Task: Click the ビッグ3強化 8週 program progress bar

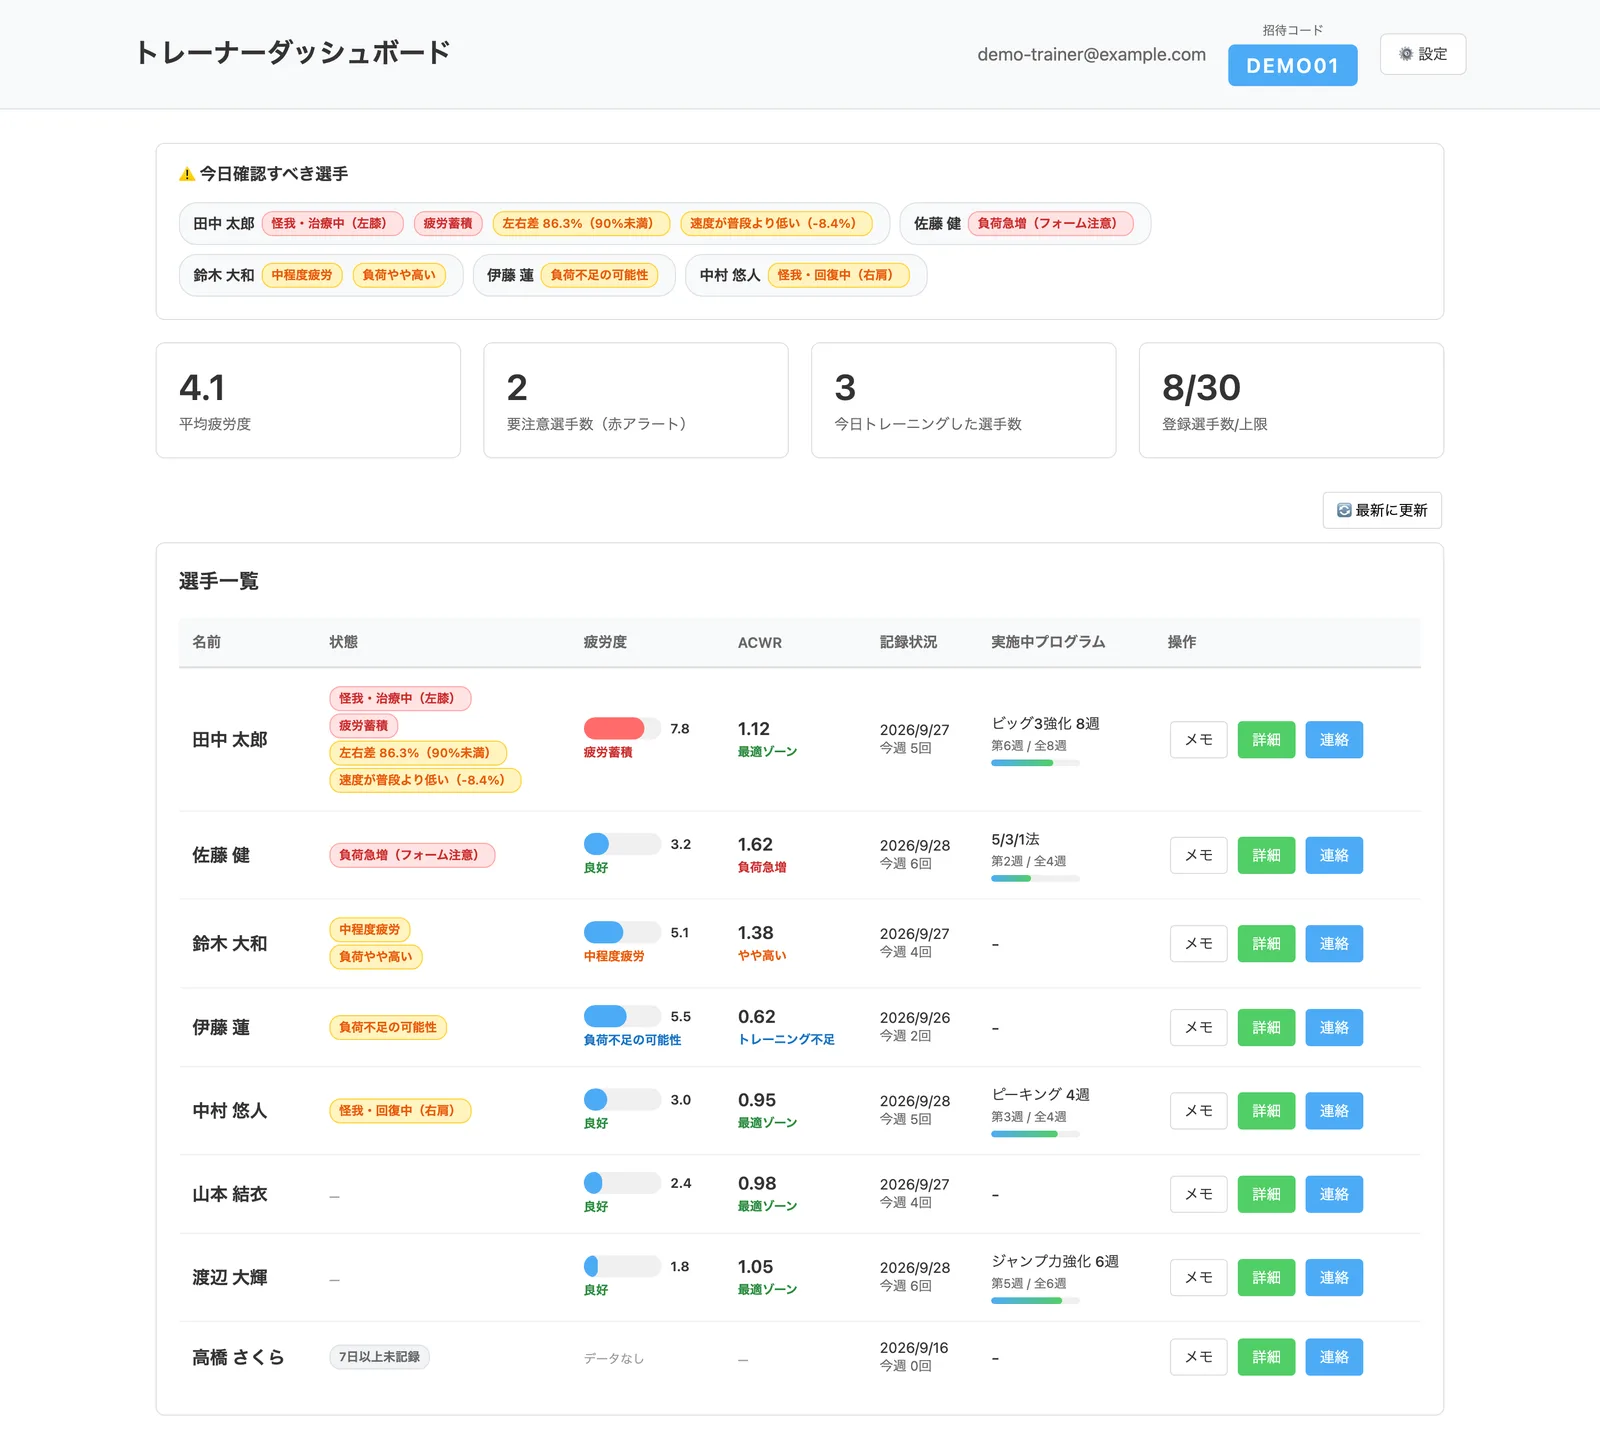Action: click(1035, 763)
